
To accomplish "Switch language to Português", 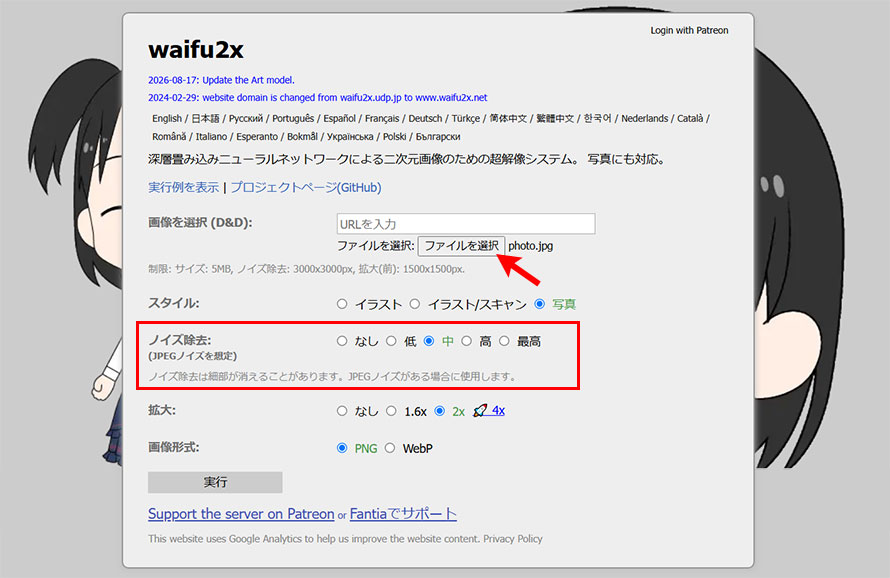I will [x=293, y=118].
